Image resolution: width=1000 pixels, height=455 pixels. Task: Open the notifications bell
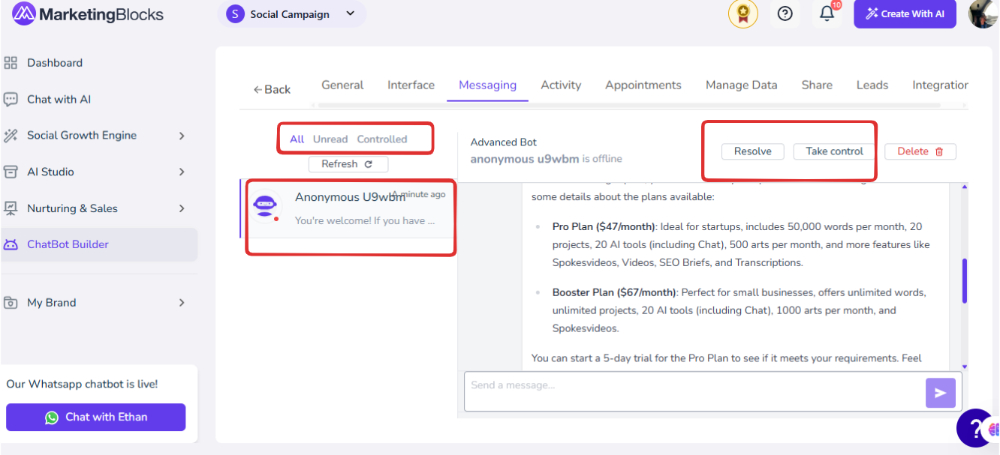point(827,13)
